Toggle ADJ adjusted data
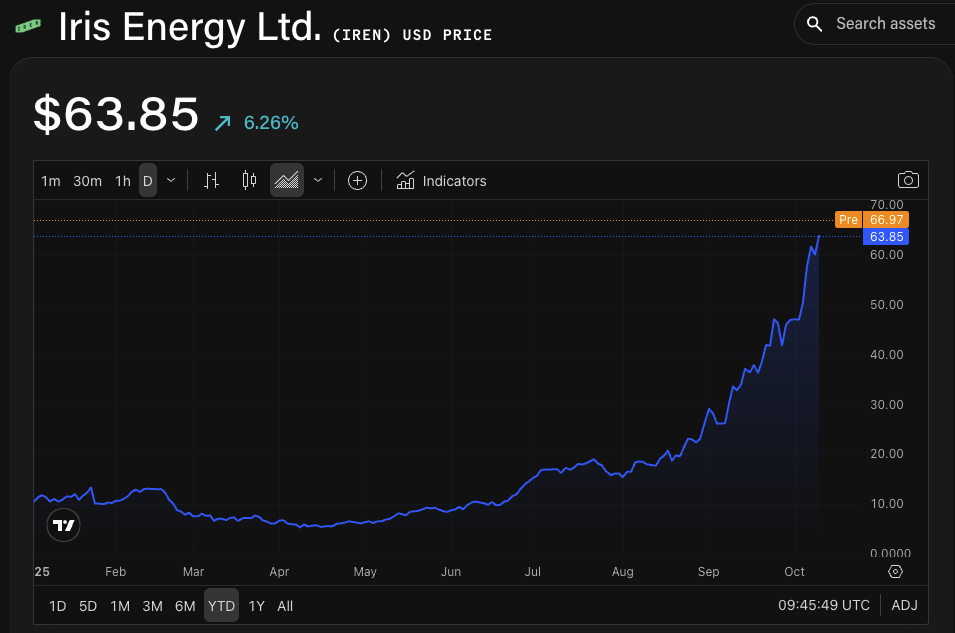This screenshot has height=633, width=955. pos(904,605)
